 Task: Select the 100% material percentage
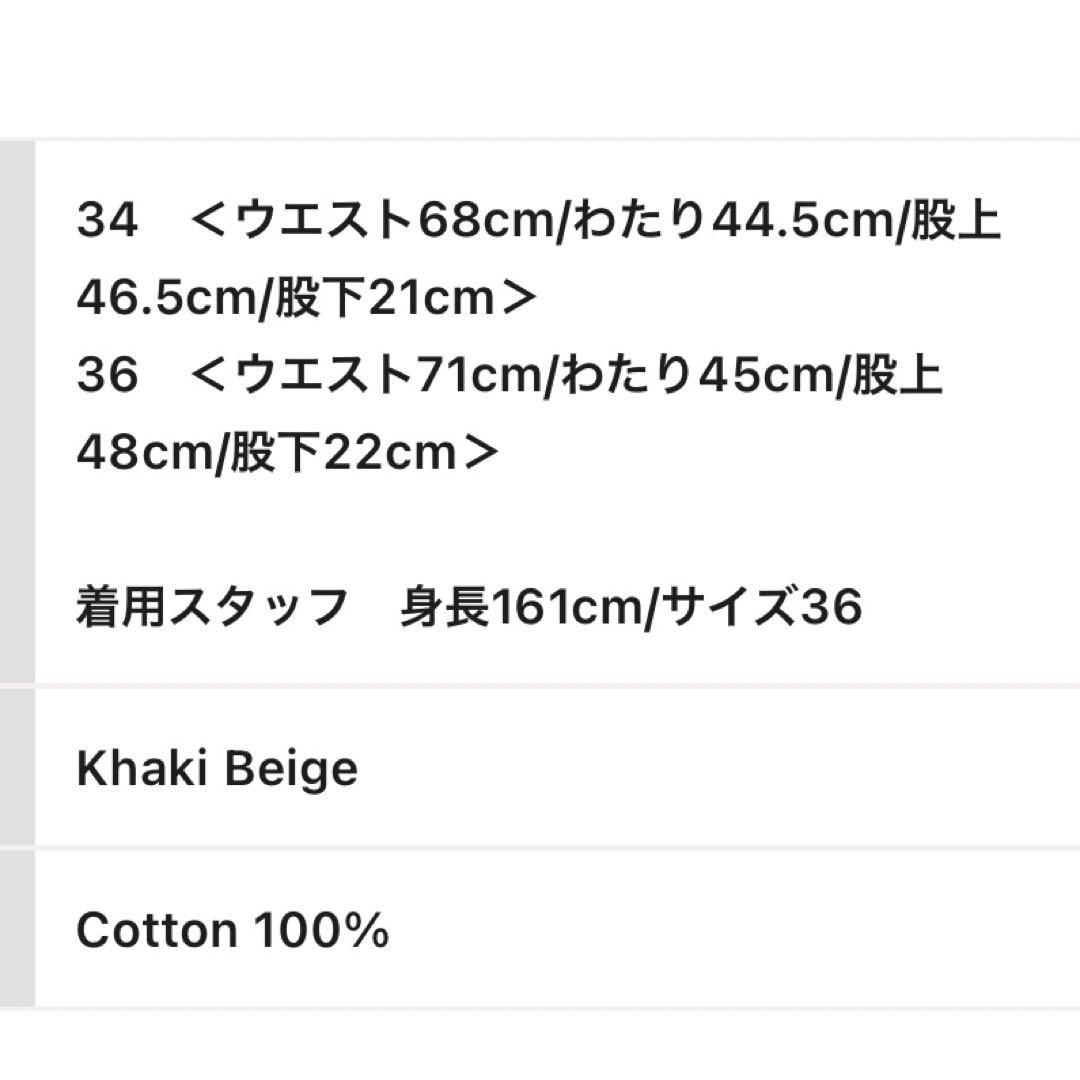pyautogui.click(x=321, y=931)
